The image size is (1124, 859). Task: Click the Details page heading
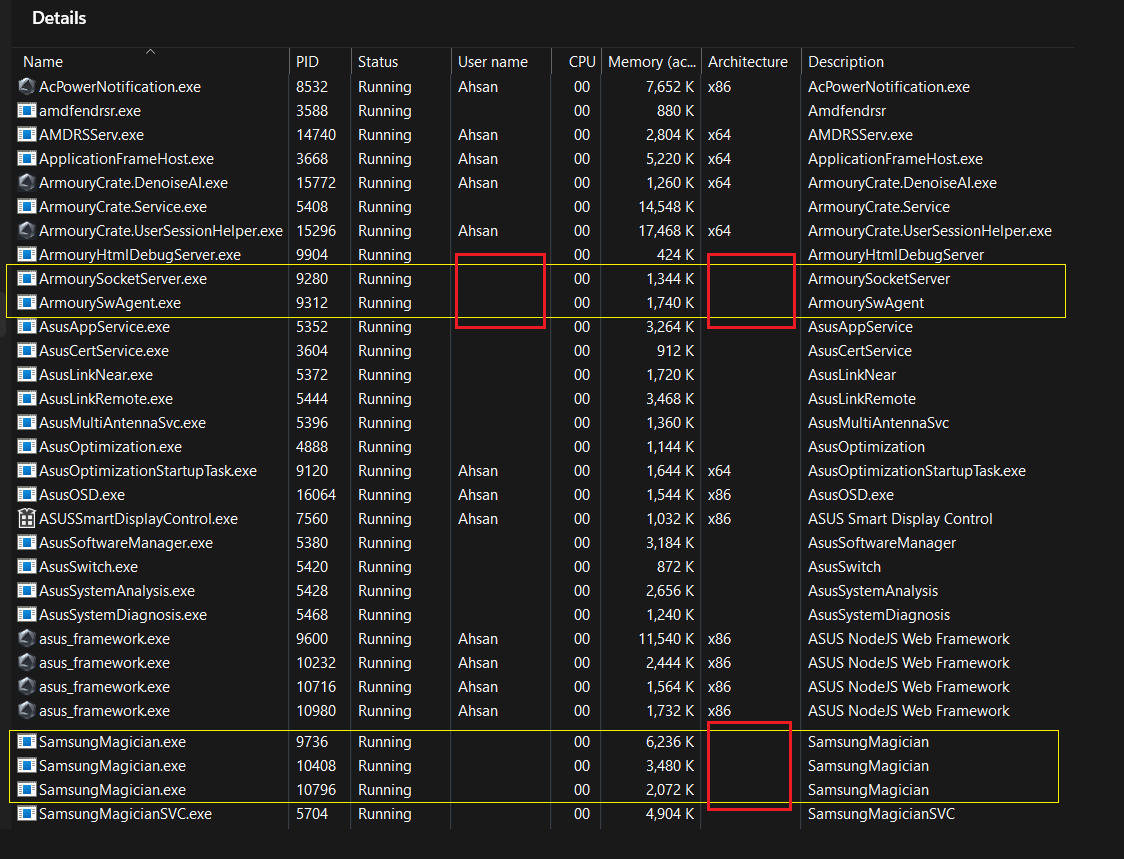pos(59,18)
